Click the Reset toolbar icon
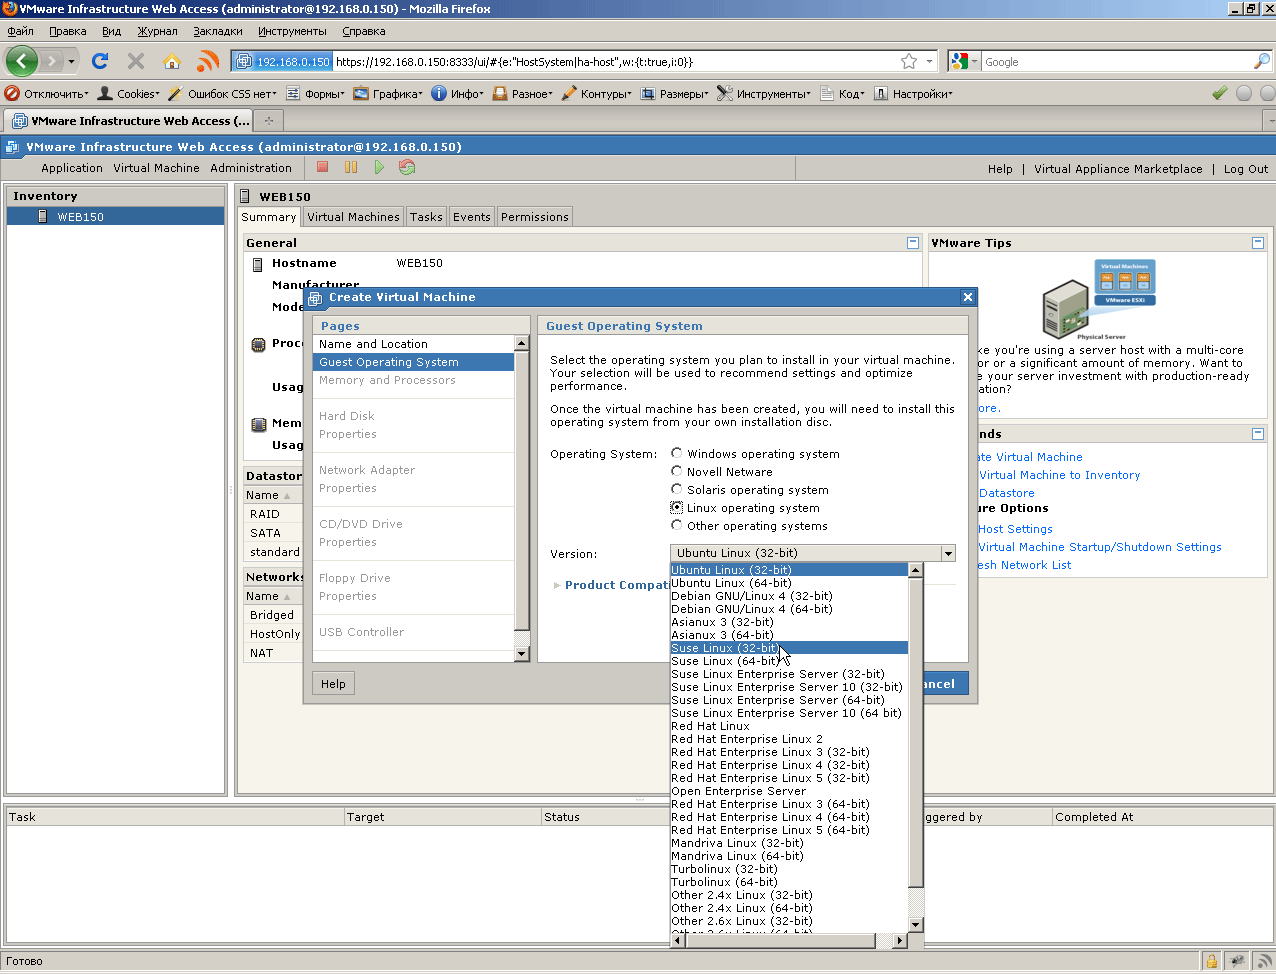Viewport: 1276px width, 974px height. point(407,167)
